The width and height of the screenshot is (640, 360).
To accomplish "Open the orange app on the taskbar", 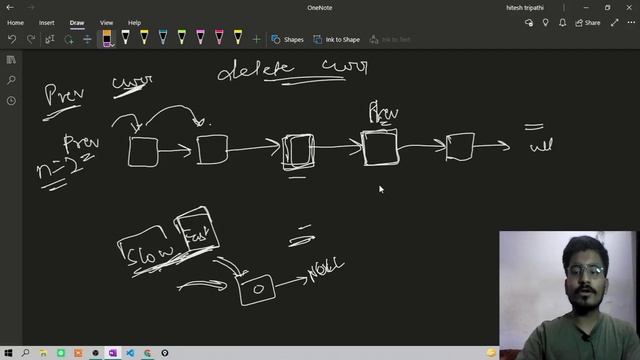I will click(78, 353).
